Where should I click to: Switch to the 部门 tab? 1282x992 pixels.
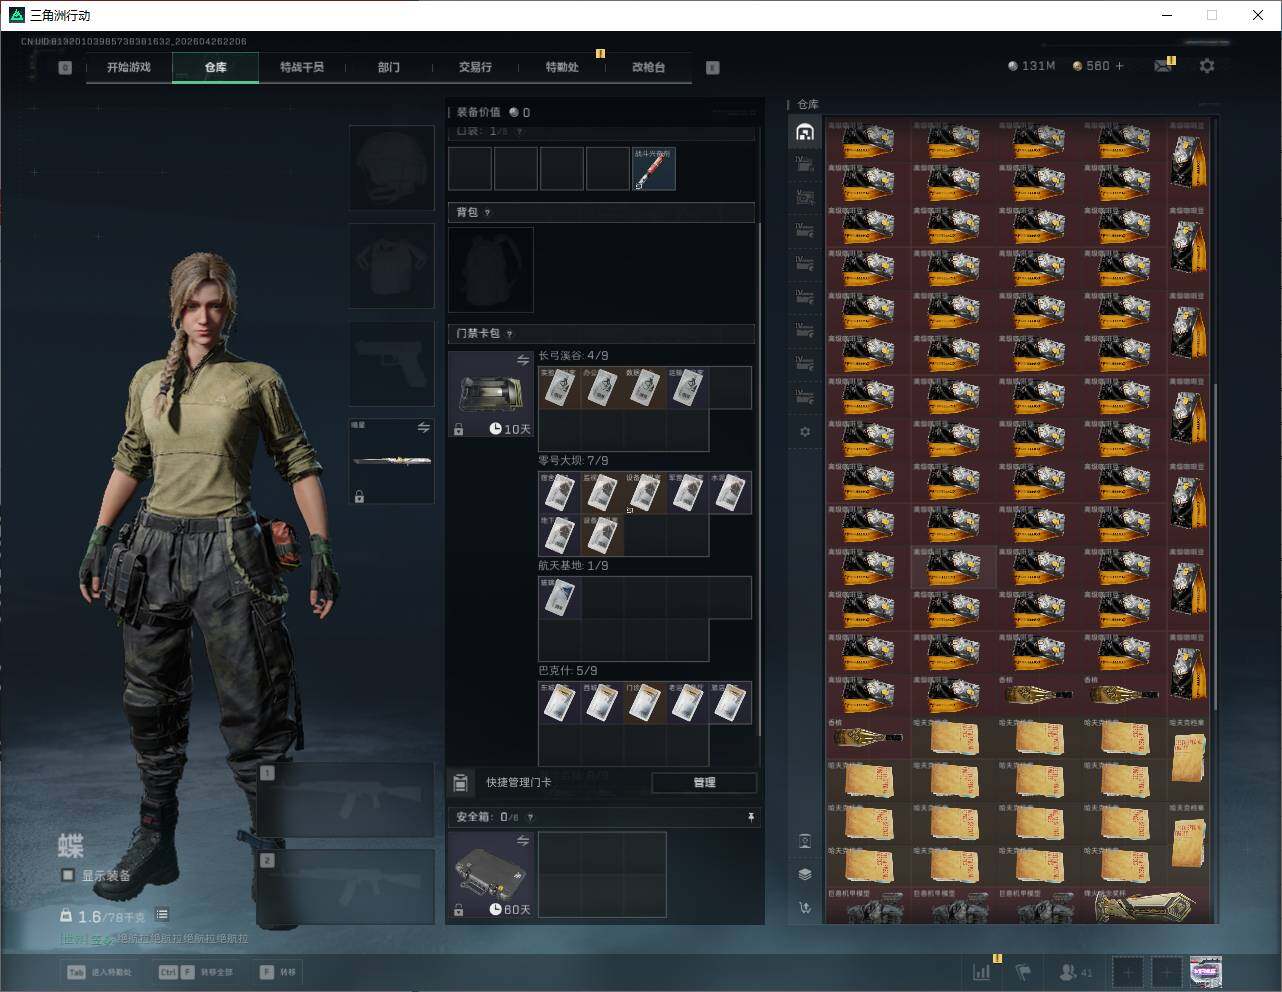point(389,67)
